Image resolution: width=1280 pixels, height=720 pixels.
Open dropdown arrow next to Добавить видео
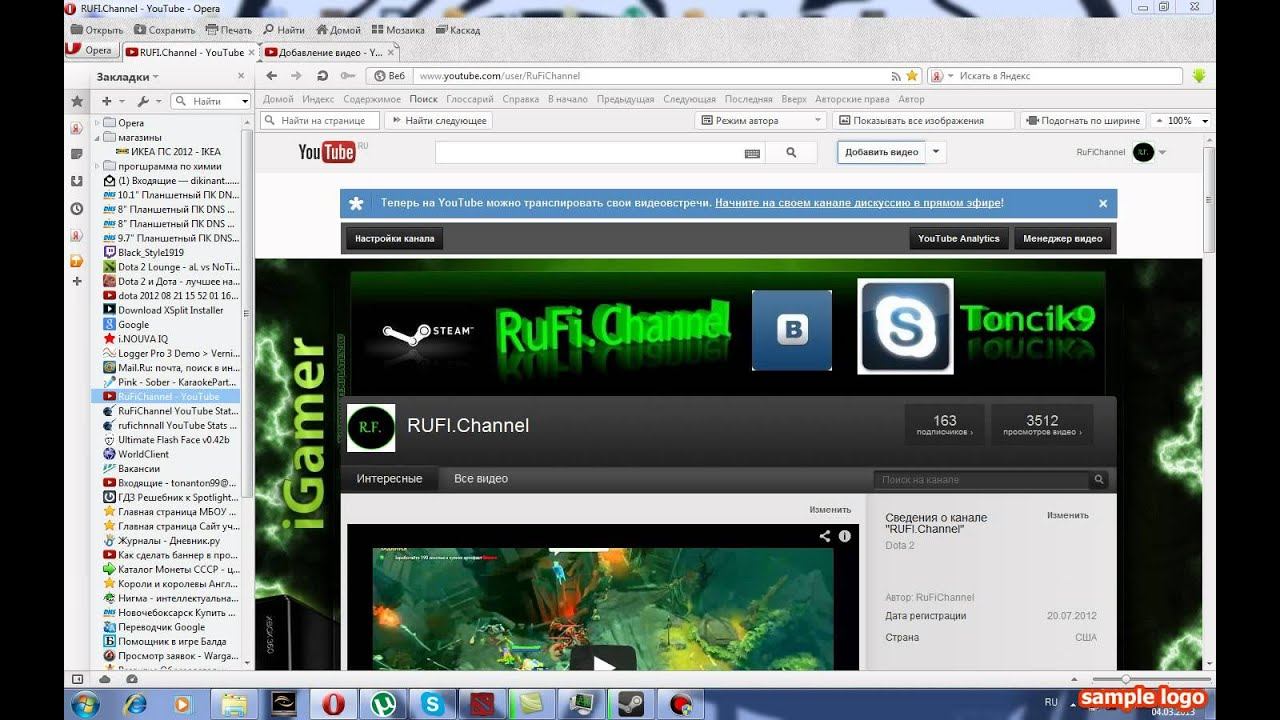(x=936, y=152)
